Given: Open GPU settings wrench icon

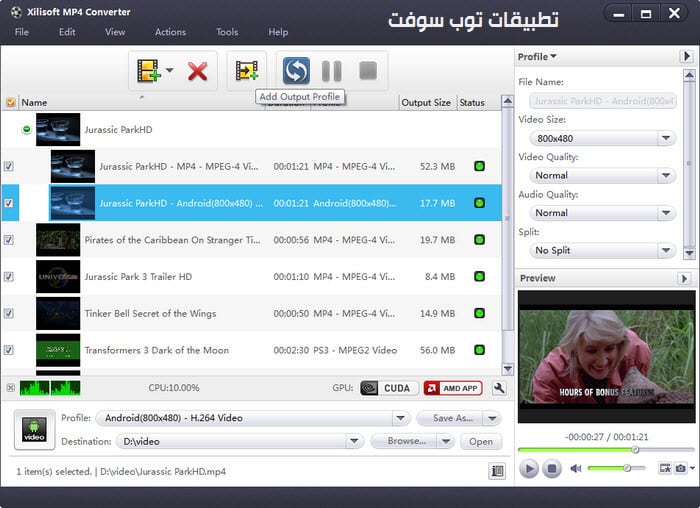Looking at the screenshot, I should tap(499, 388).
